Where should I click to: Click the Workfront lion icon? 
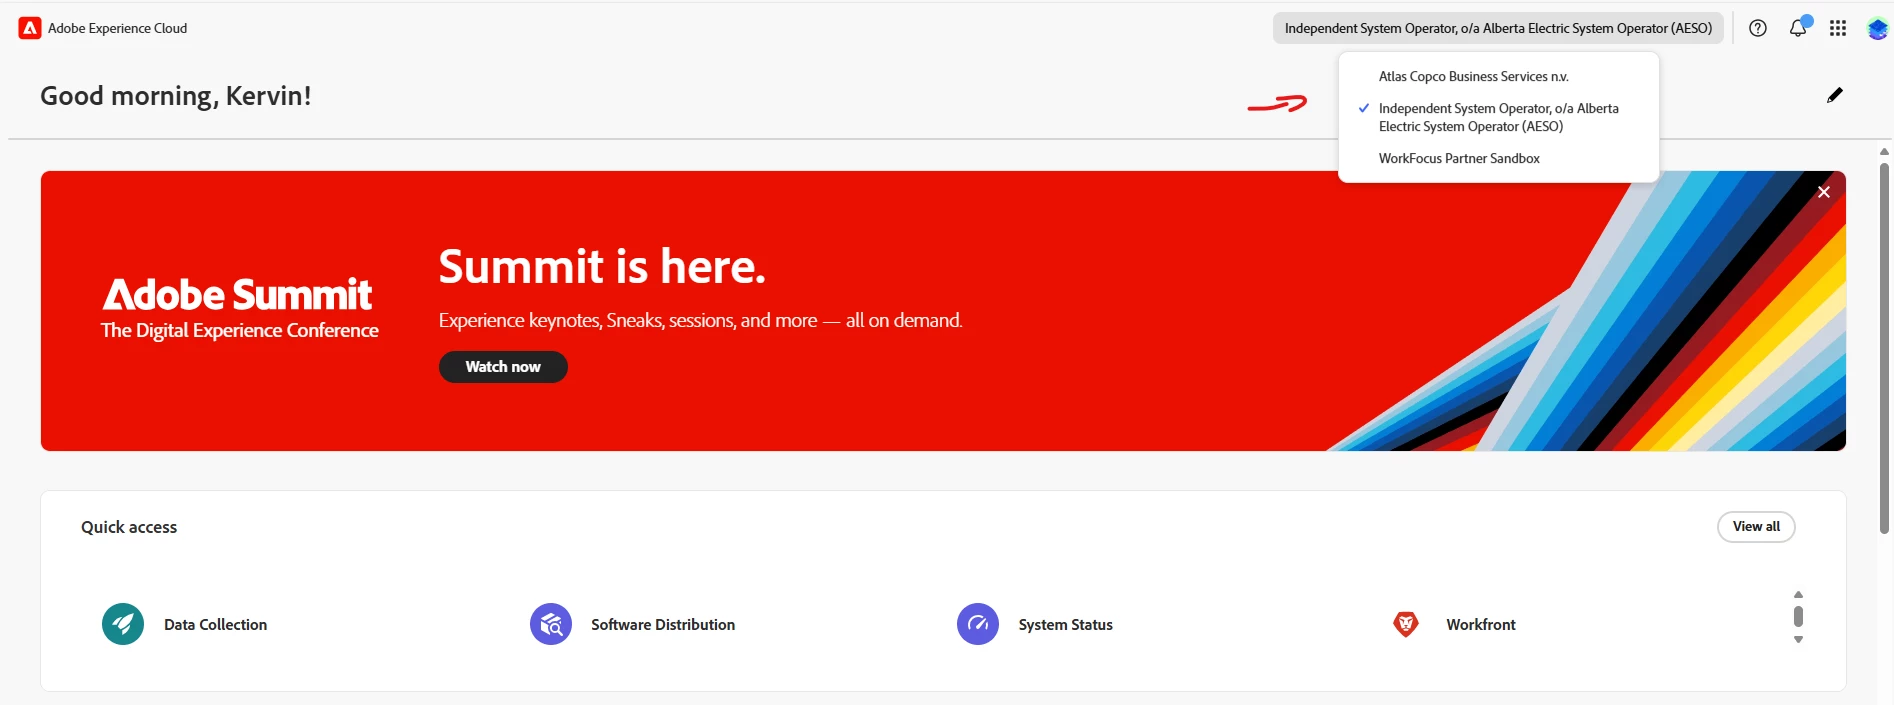pos(1406,624)
